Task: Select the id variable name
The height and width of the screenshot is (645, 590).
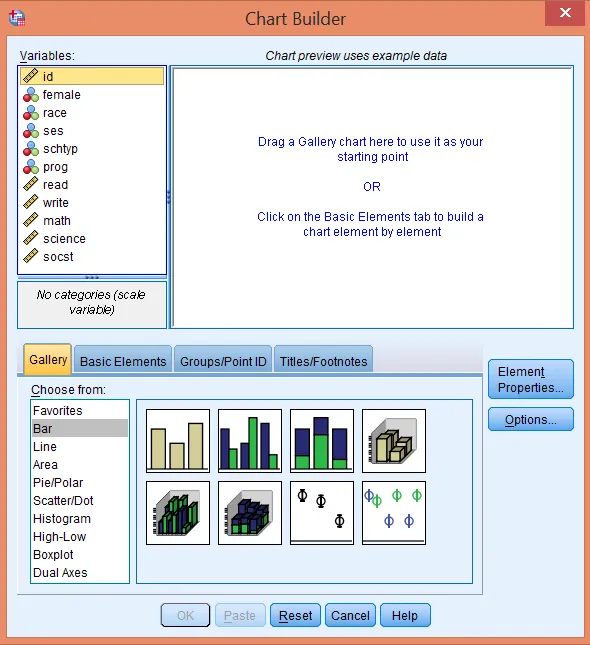Action: (48, 77)
